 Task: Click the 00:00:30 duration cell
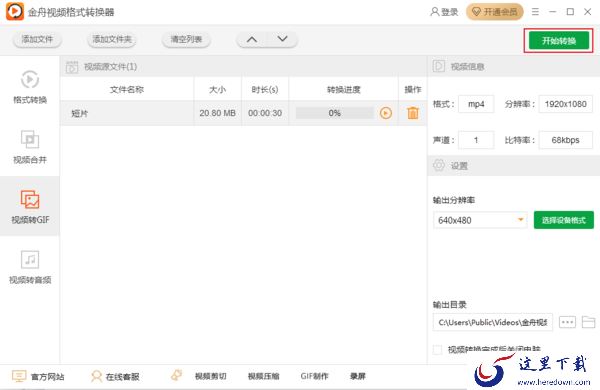click(x=265, y=113)
